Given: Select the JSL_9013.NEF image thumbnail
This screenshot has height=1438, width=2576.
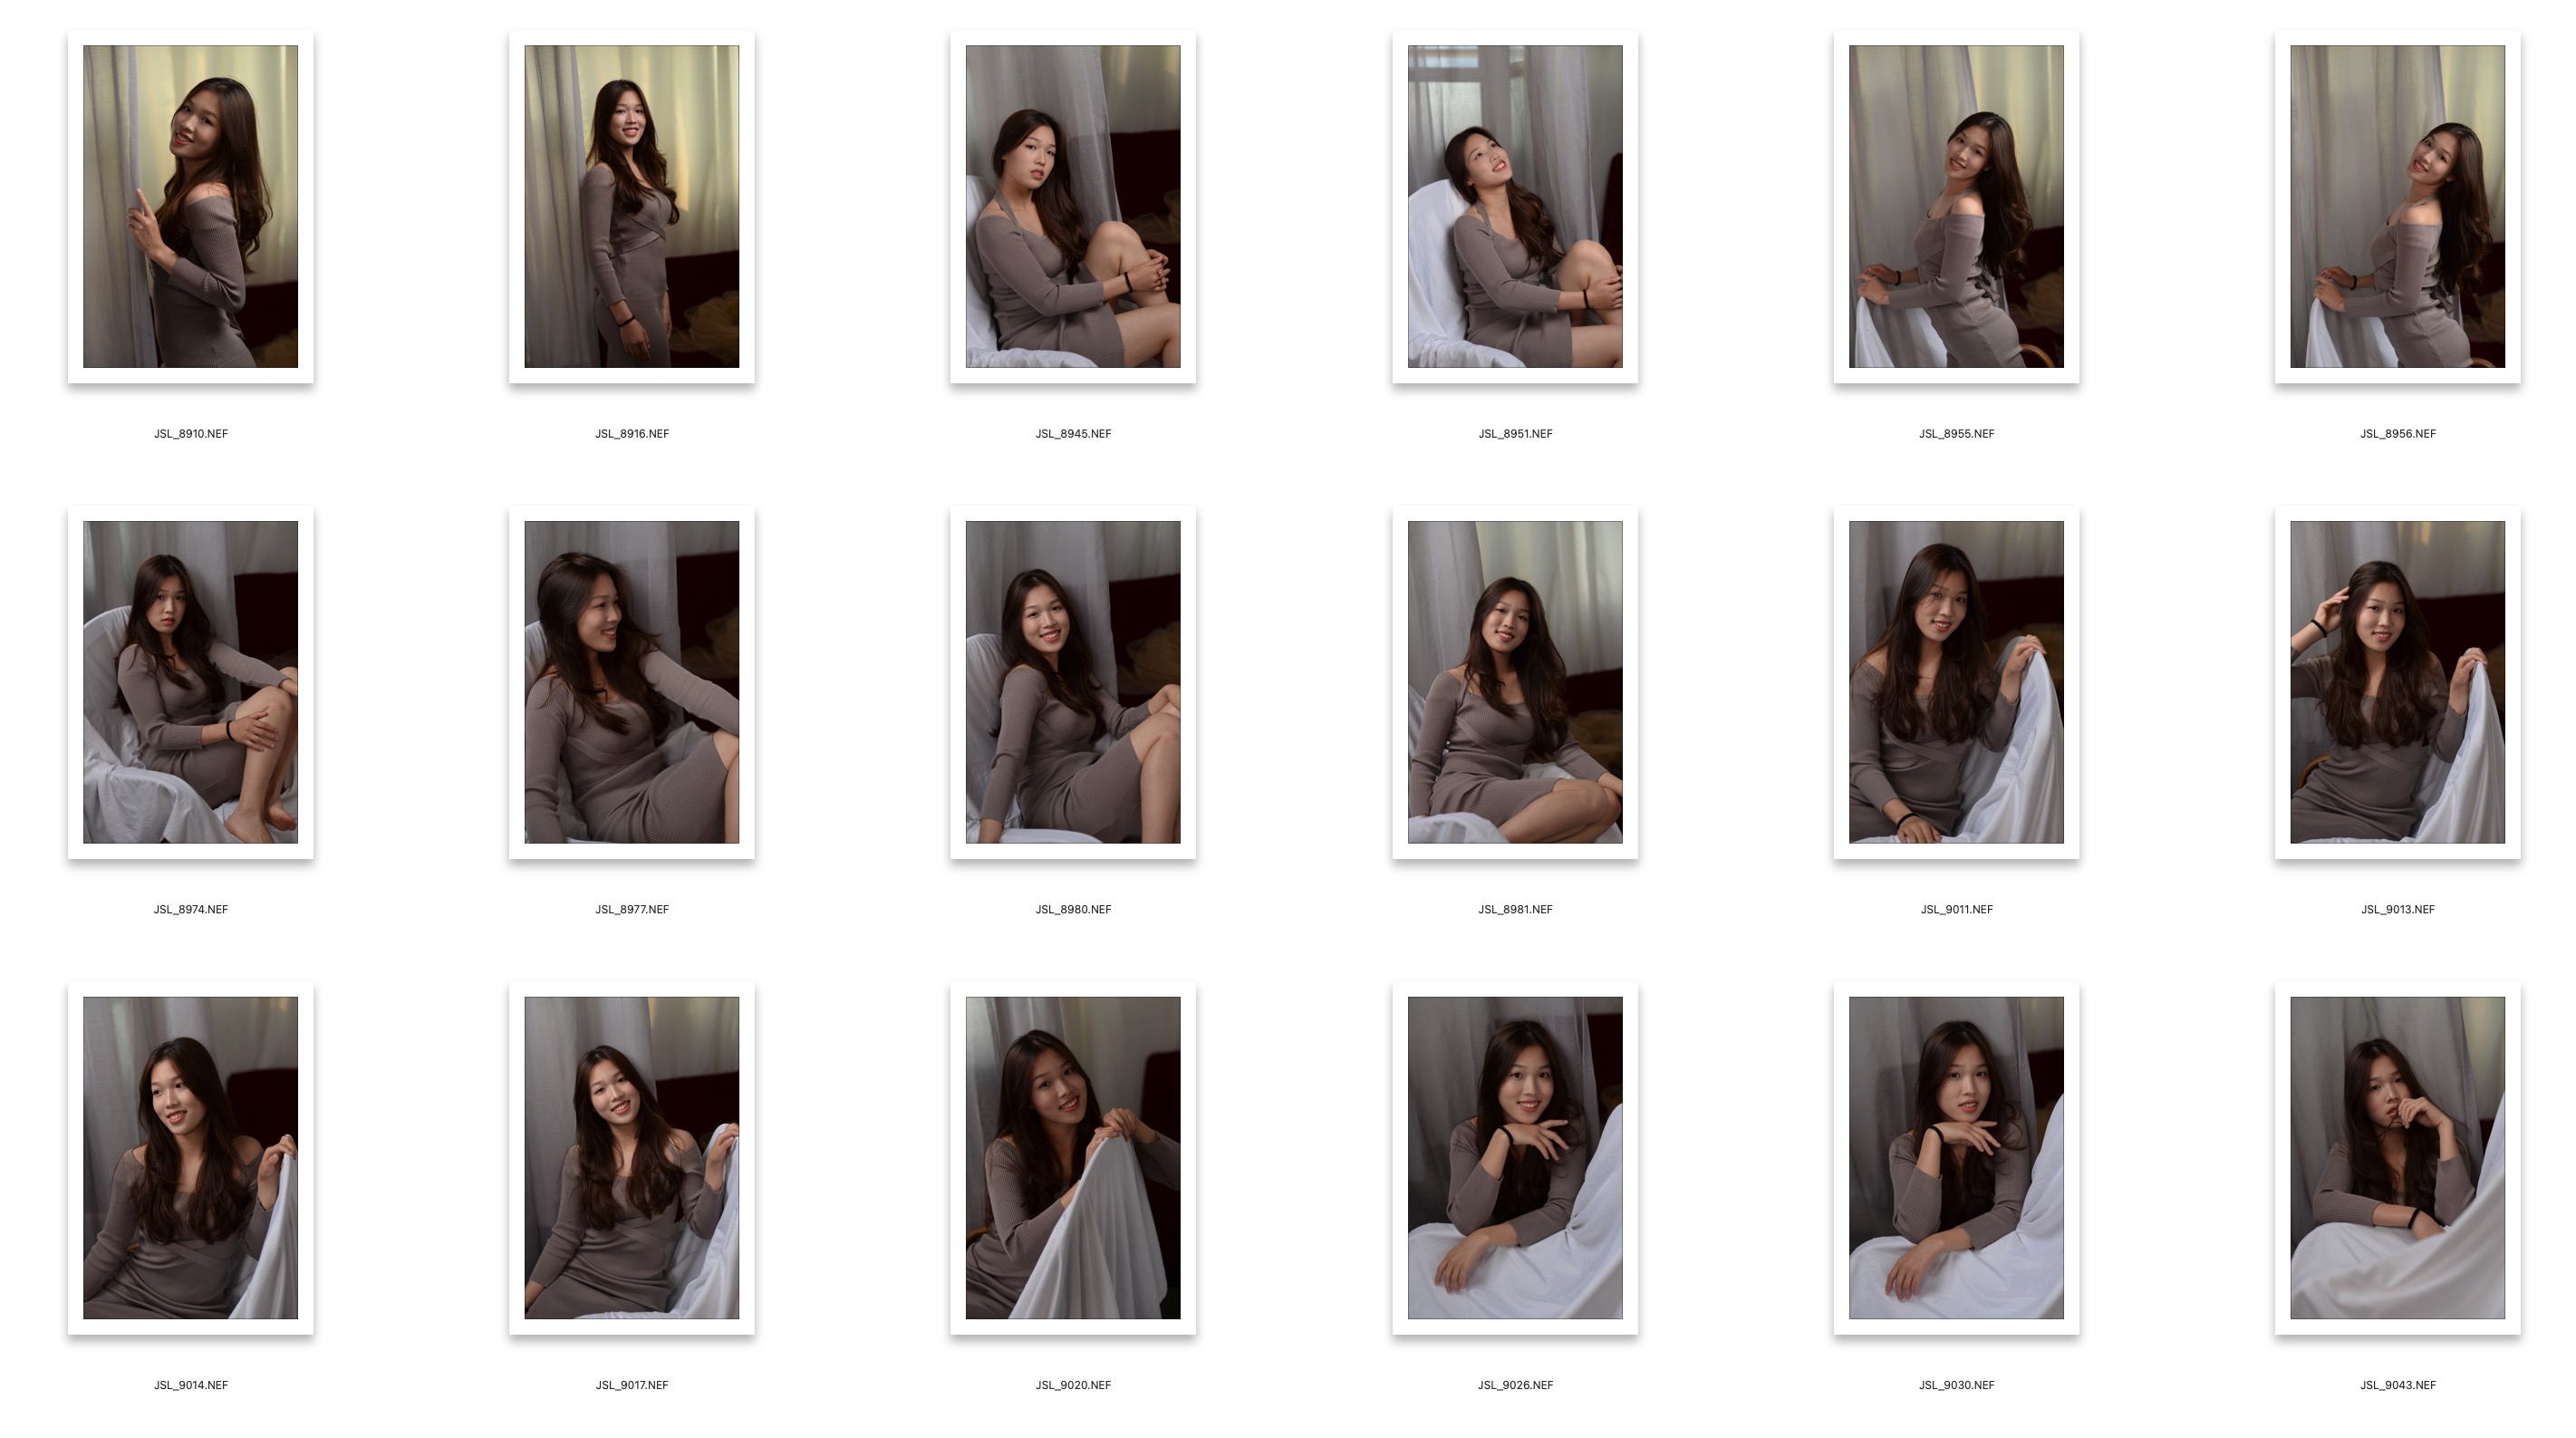Looking at the screenshot, I should [x=2397, y=682].
